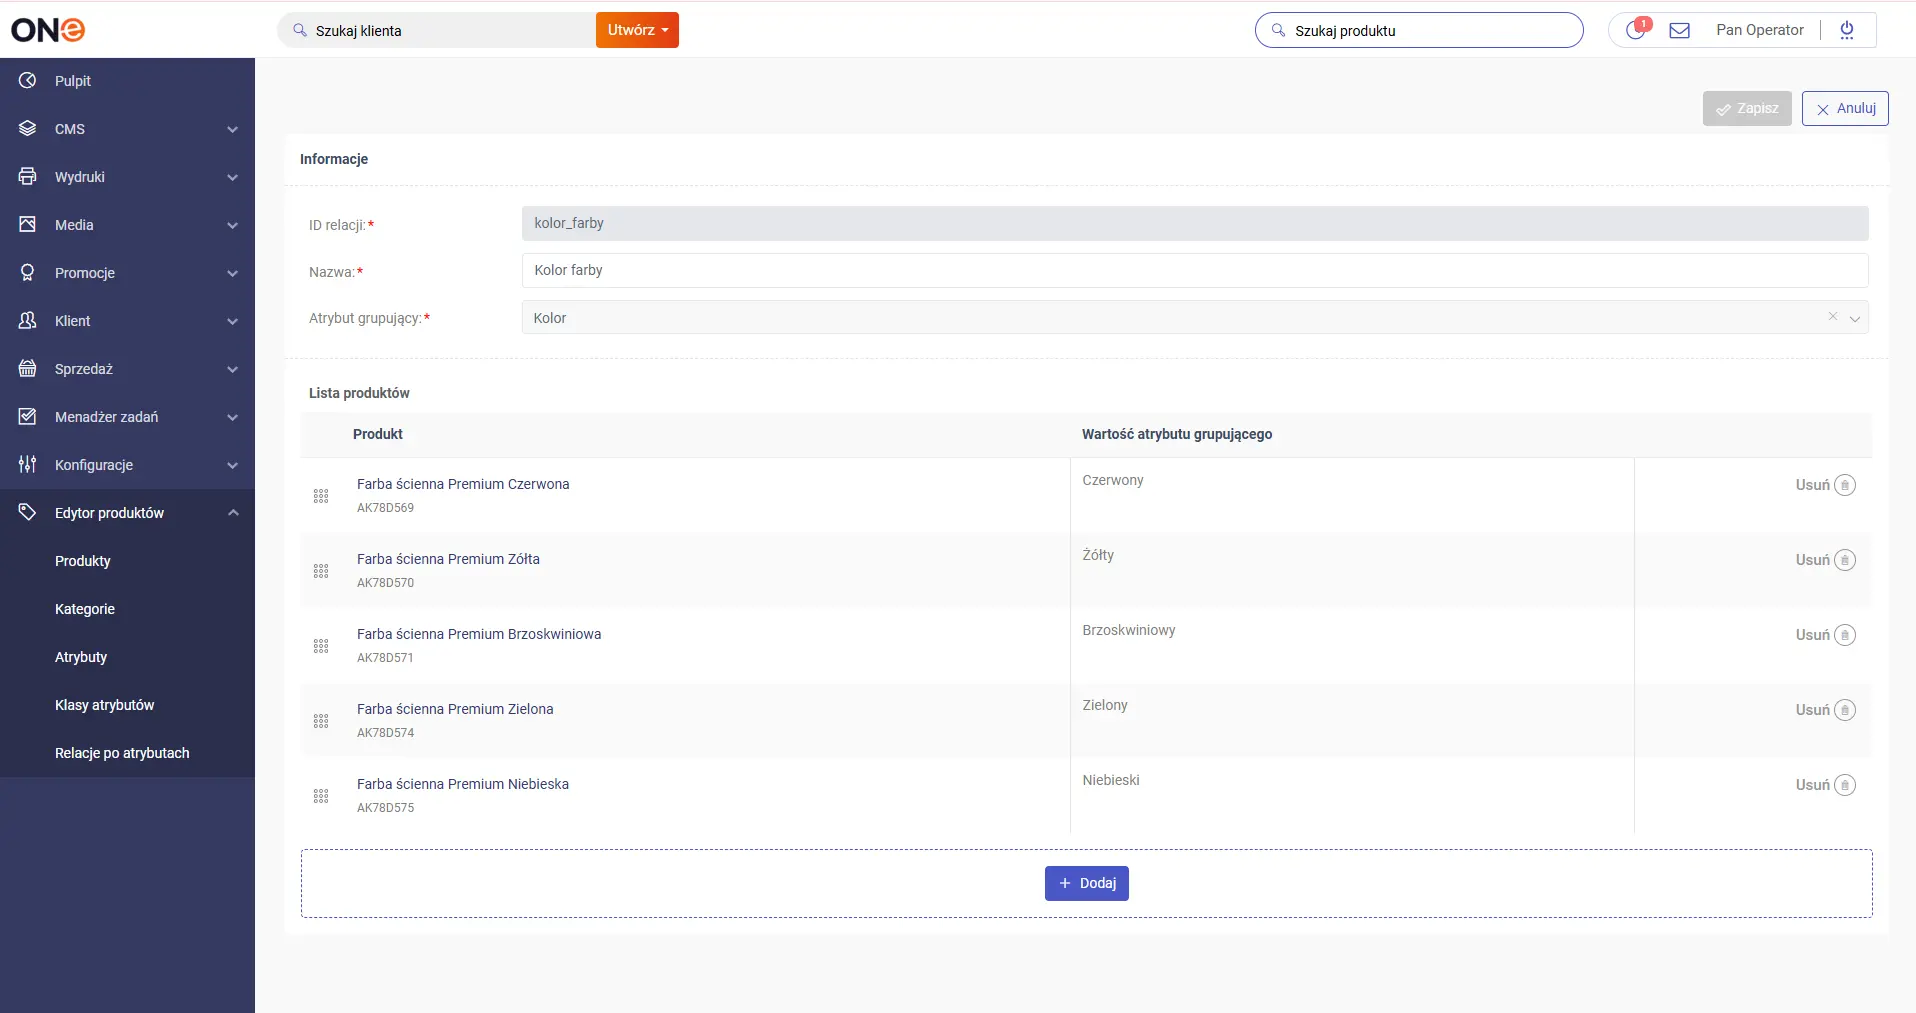1916x1013 pixels.
Task: Delete Farba ścienna Premium Zielona row via trash icon
Action: coord(1845,710)
